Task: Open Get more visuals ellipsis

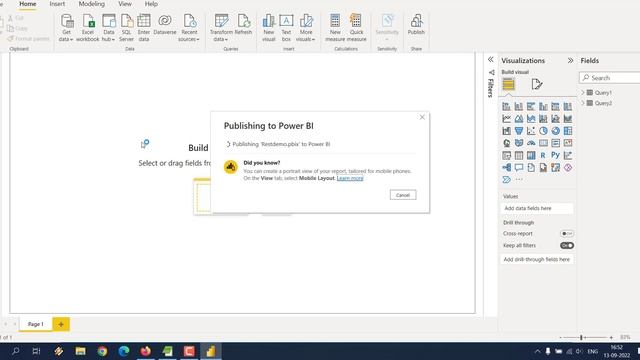Action: click(x=519, y=180)
